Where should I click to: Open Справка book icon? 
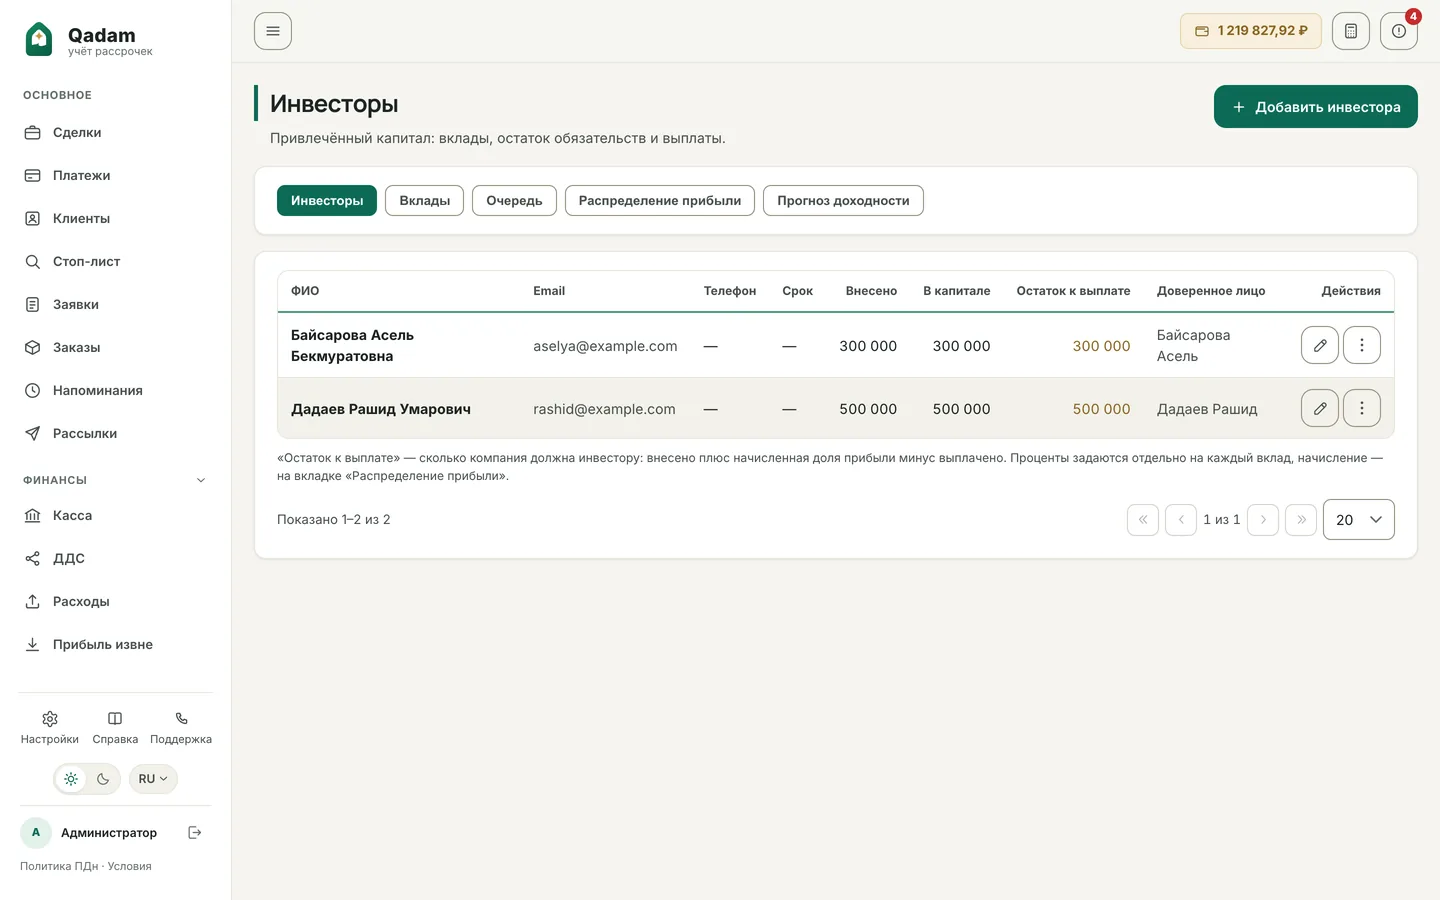[115, 727]
